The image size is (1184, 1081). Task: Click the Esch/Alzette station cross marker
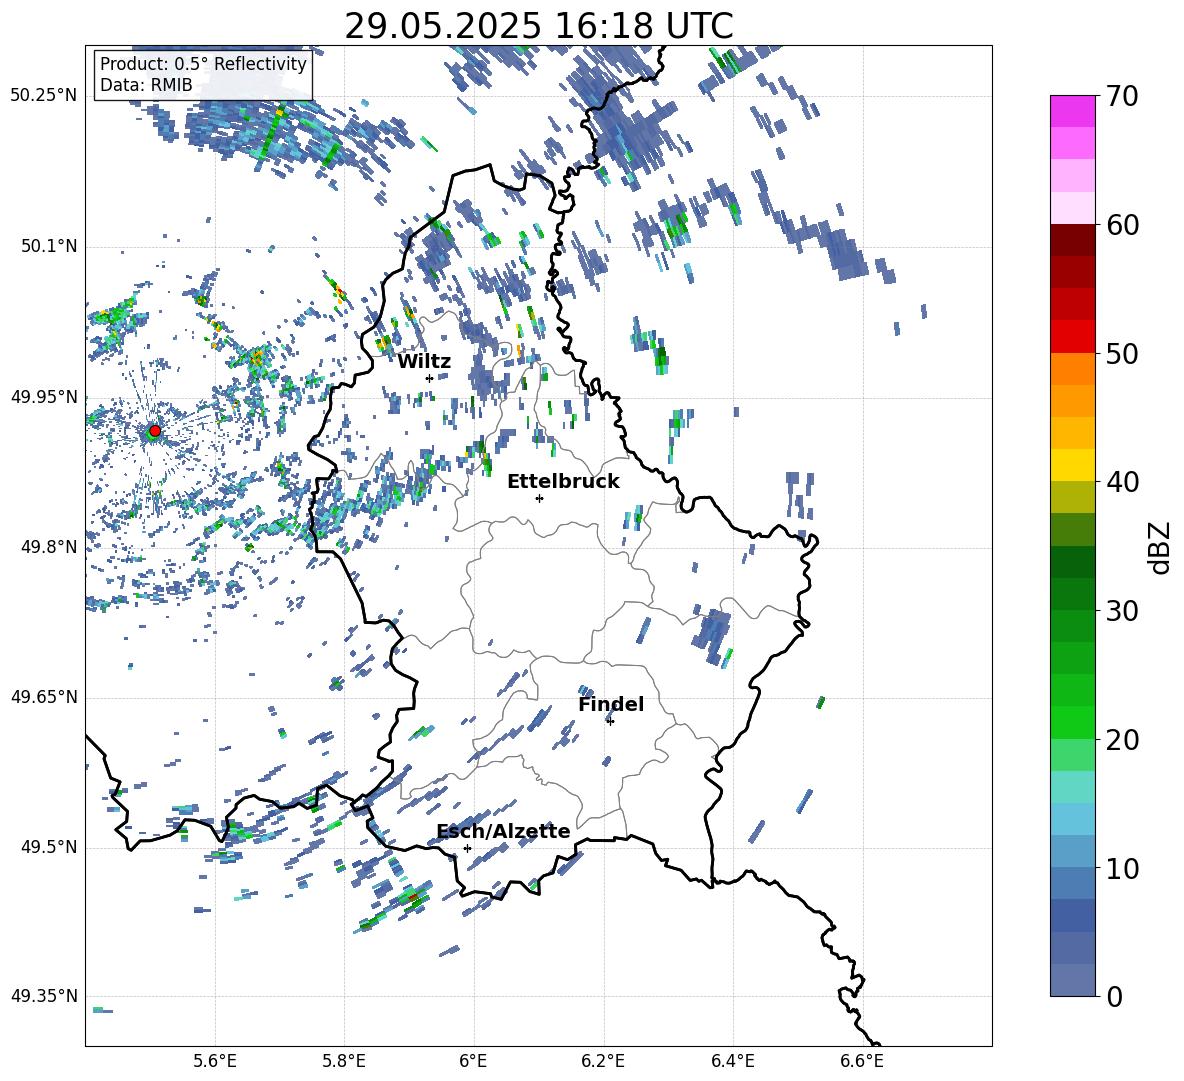467,848
